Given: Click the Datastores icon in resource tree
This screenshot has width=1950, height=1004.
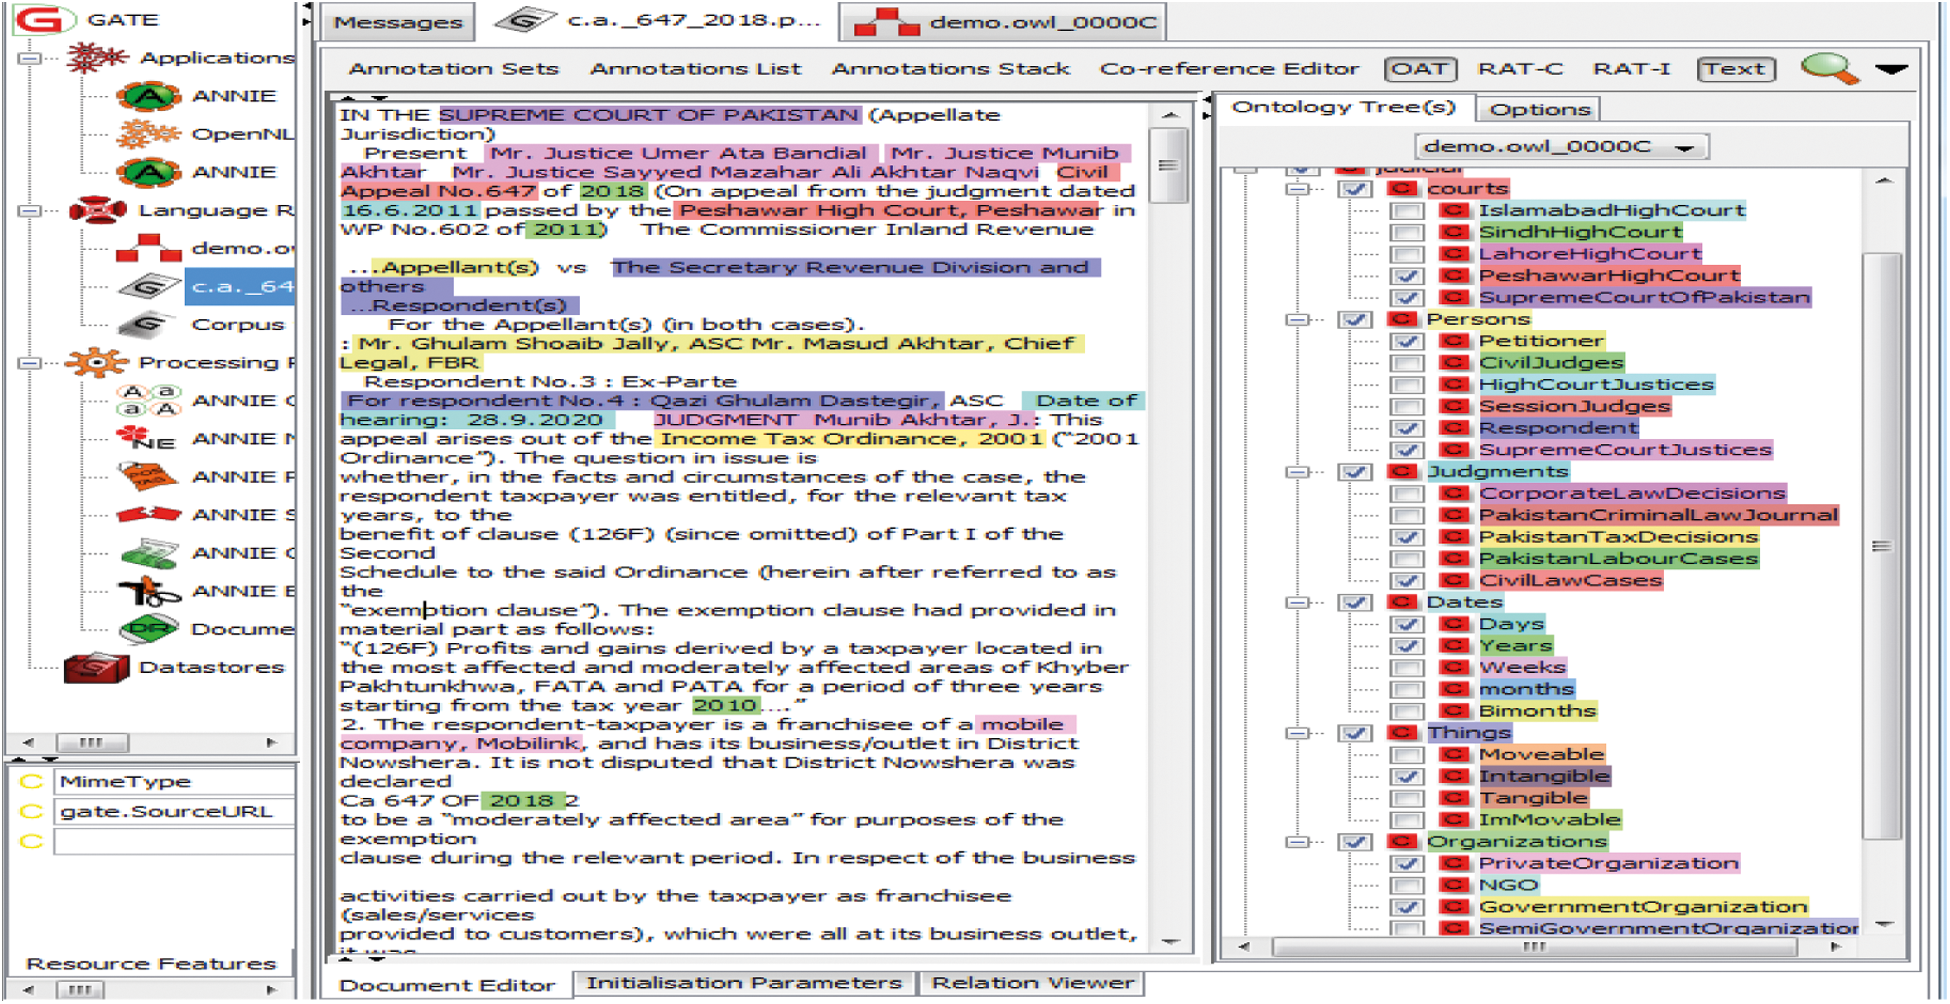Looking at the screenshot, I should pos(96,668).
